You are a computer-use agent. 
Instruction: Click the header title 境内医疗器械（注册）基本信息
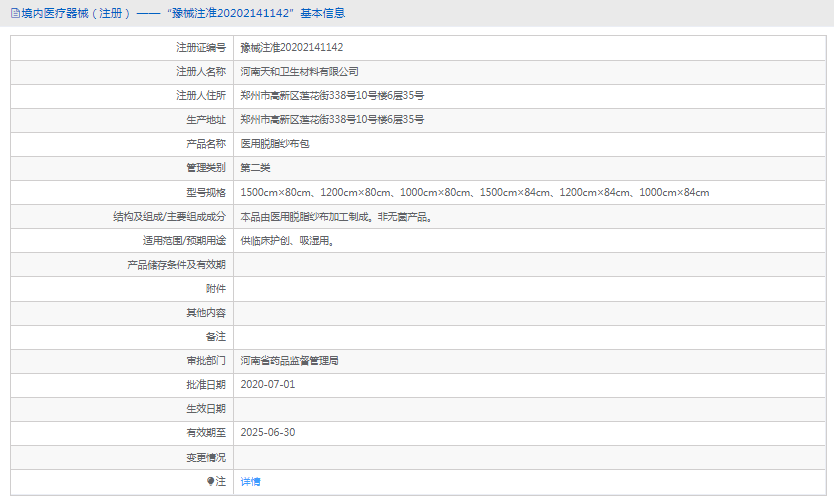click(x=183, y=13)
